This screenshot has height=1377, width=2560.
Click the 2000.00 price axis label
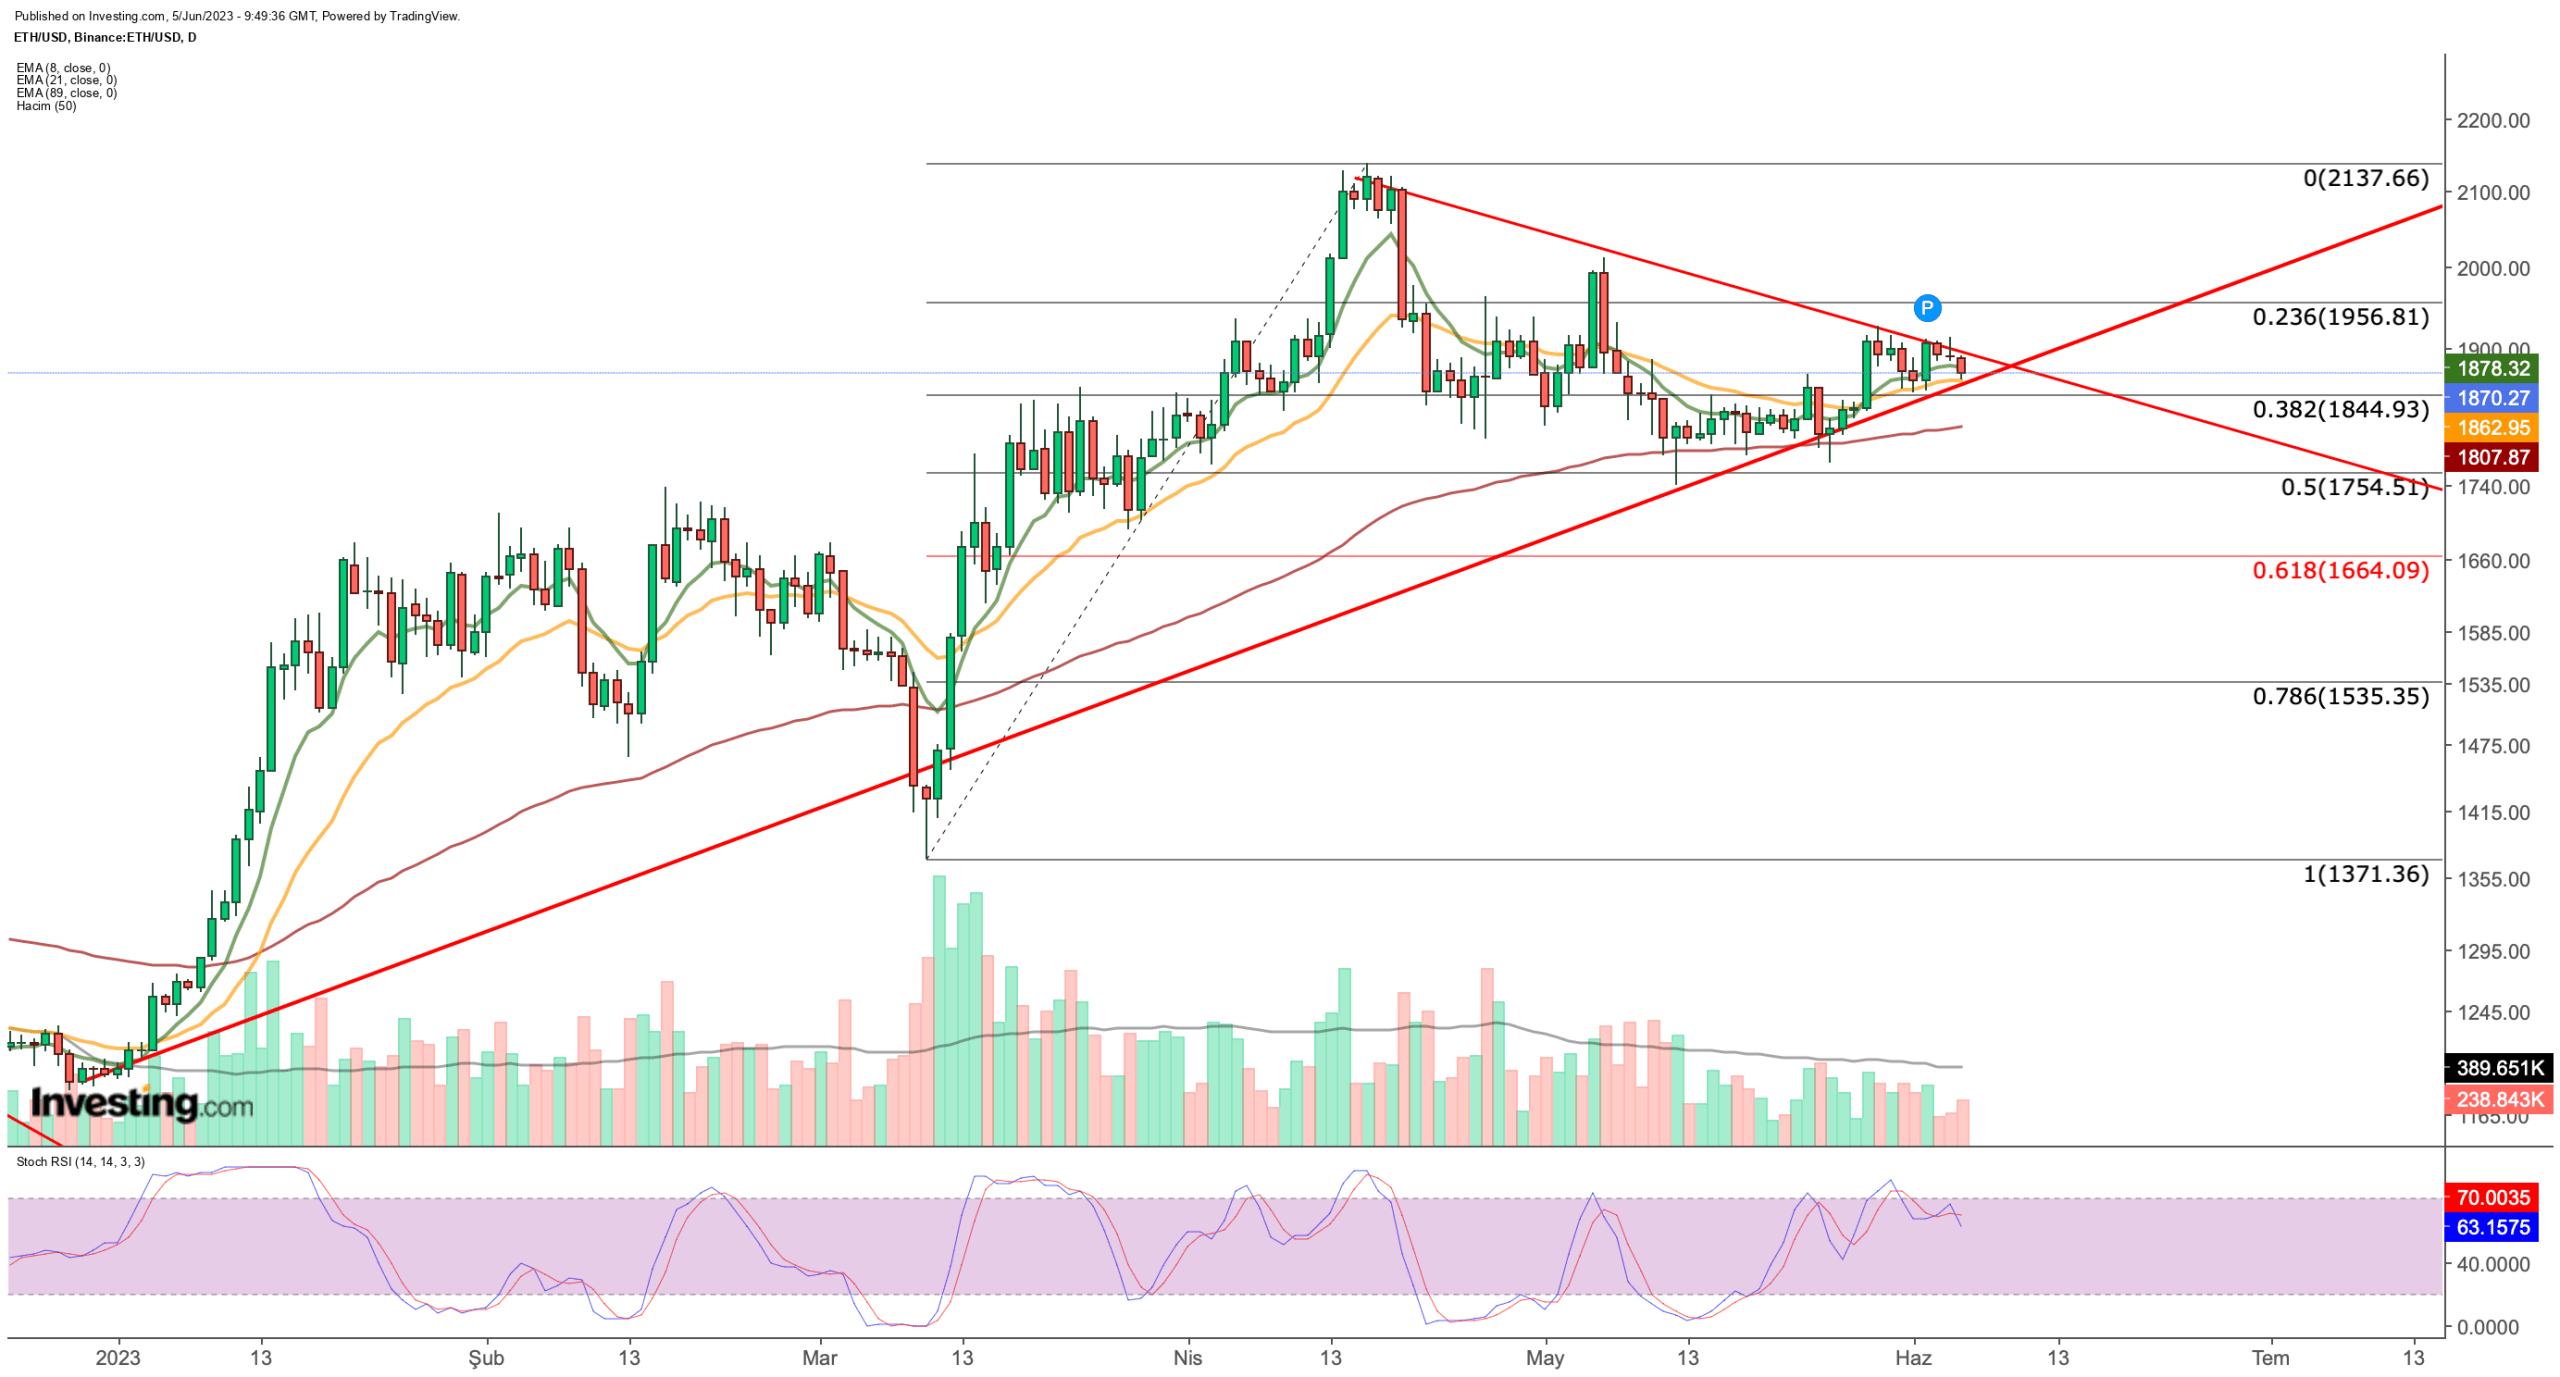point(2493,268)
